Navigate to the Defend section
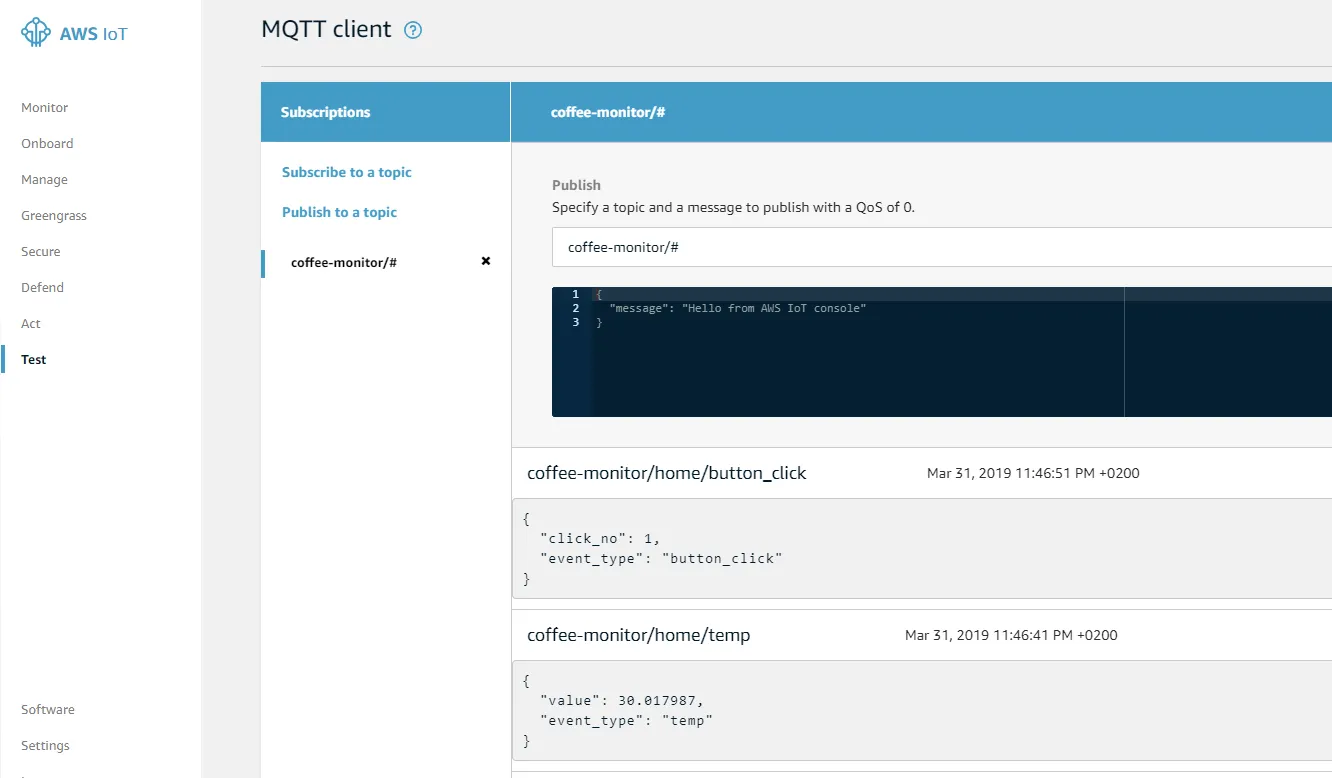This screenshot has width=1332, height=778. click(41, 287)
